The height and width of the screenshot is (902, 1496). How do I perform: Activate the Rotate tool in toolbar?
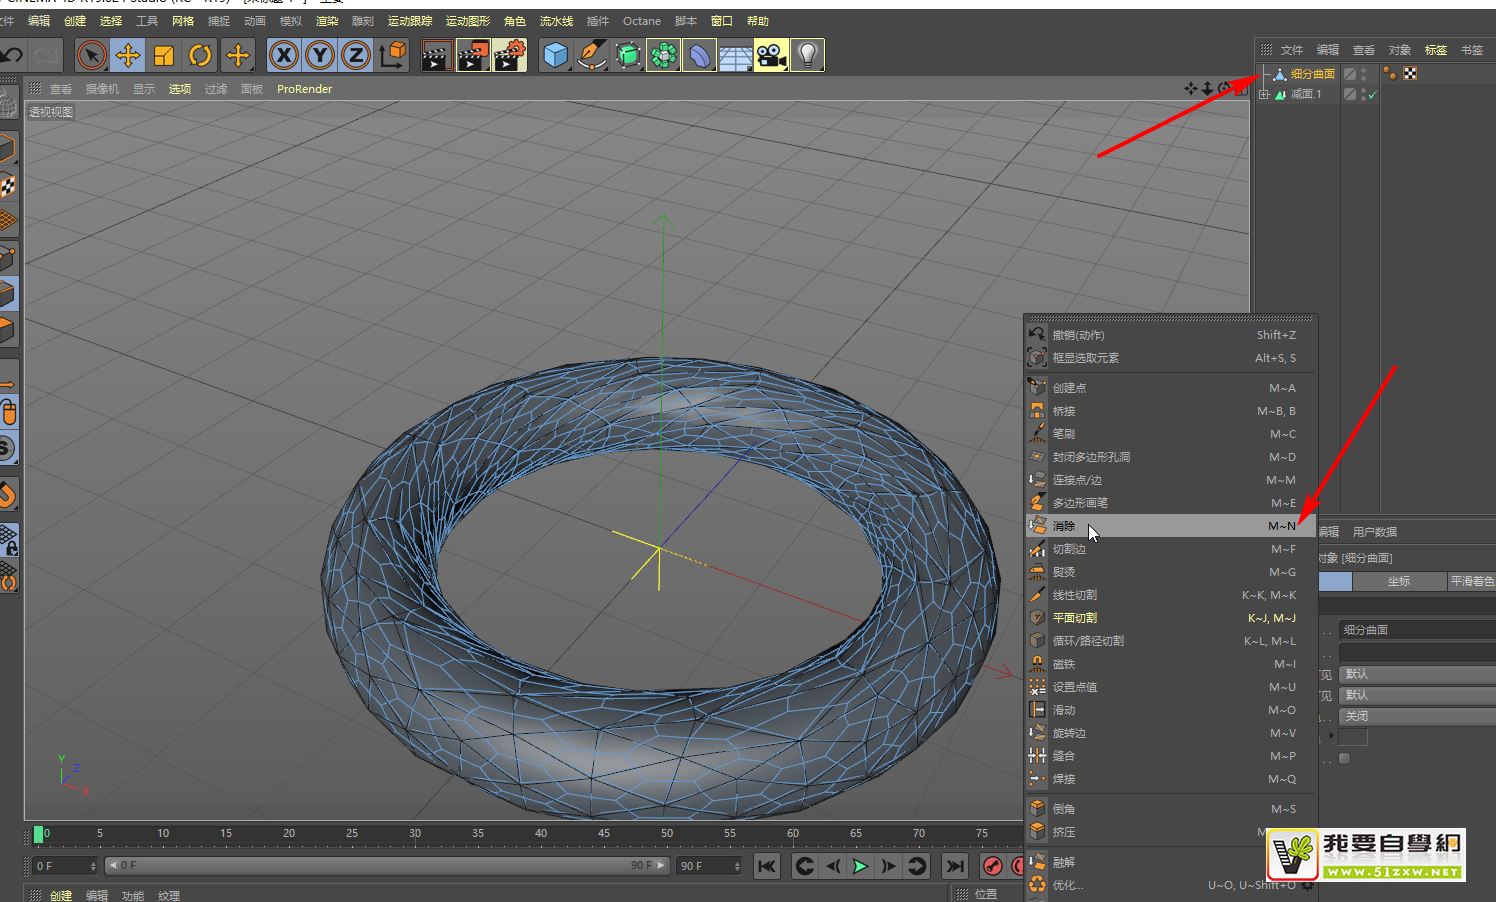click(200, 55)
